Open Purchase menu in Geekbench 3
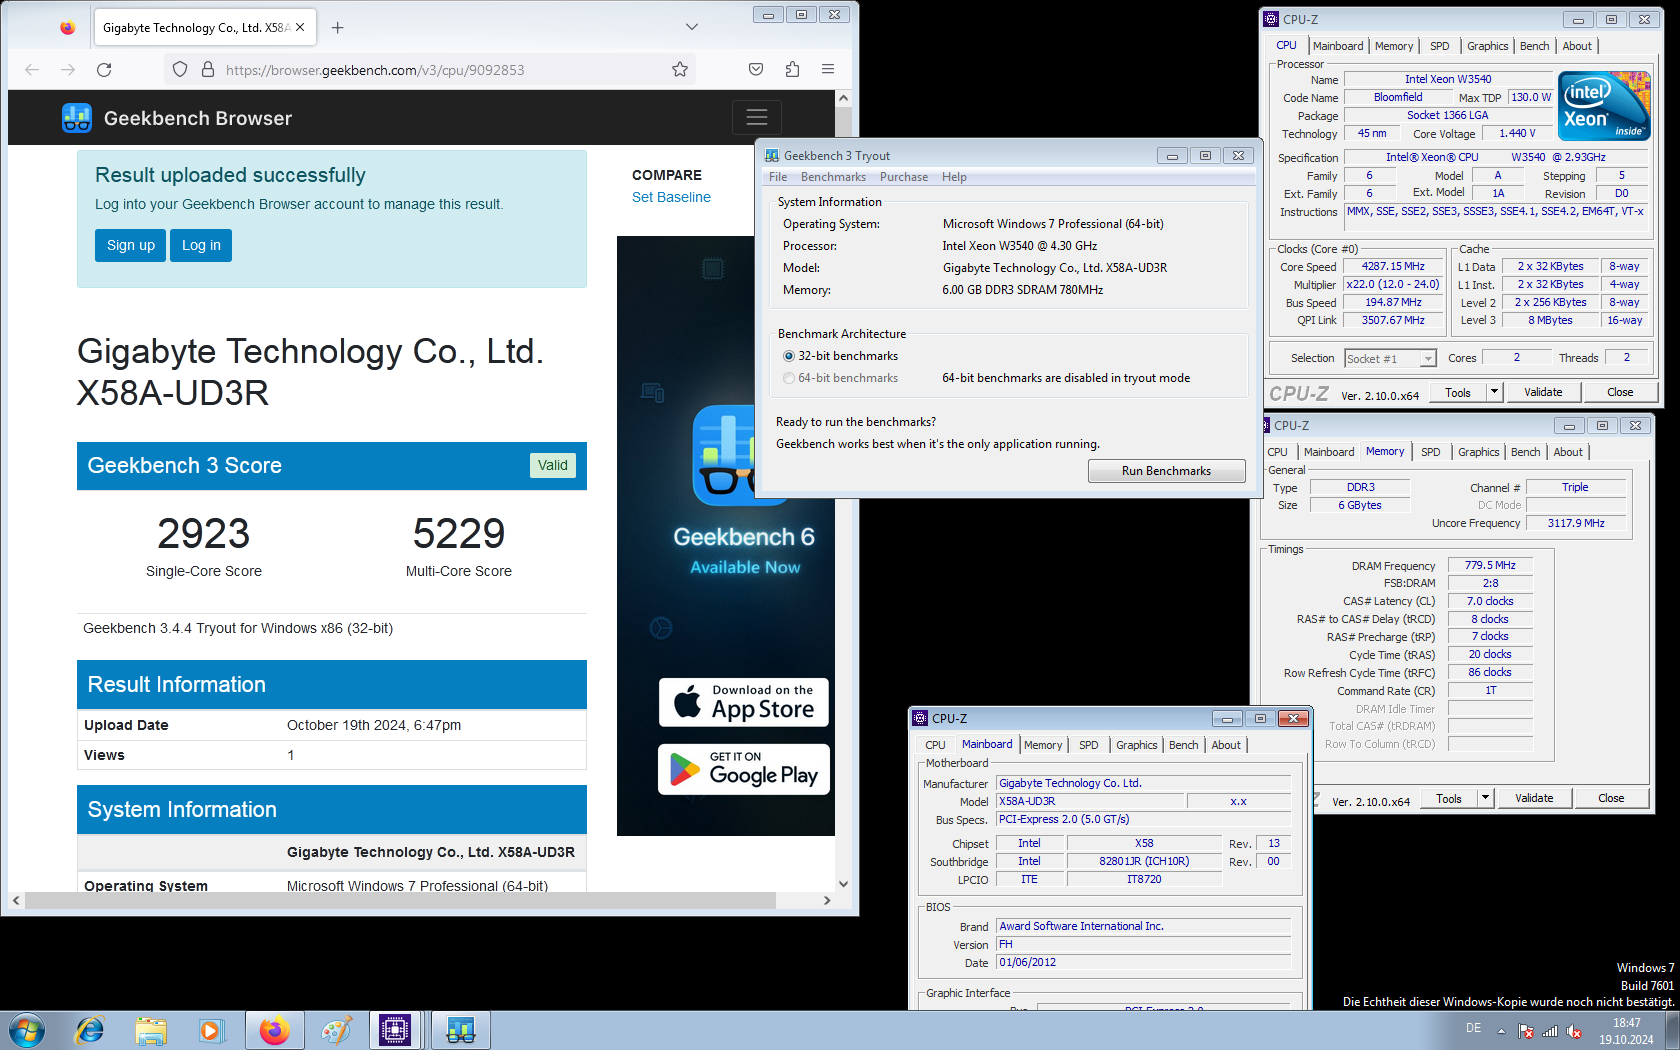Viewport: 1680px width, 1050px height. pyautogui.click(x=904, y=177)
